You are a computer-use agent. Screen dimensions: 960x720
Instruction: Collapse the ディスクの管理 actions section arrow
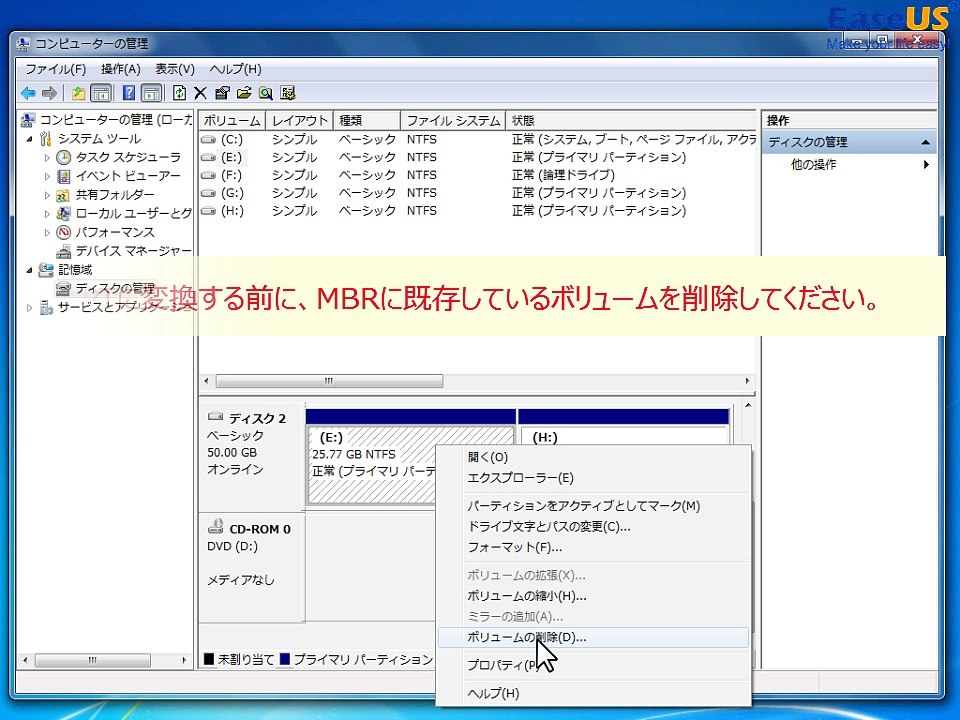point(925,142)
